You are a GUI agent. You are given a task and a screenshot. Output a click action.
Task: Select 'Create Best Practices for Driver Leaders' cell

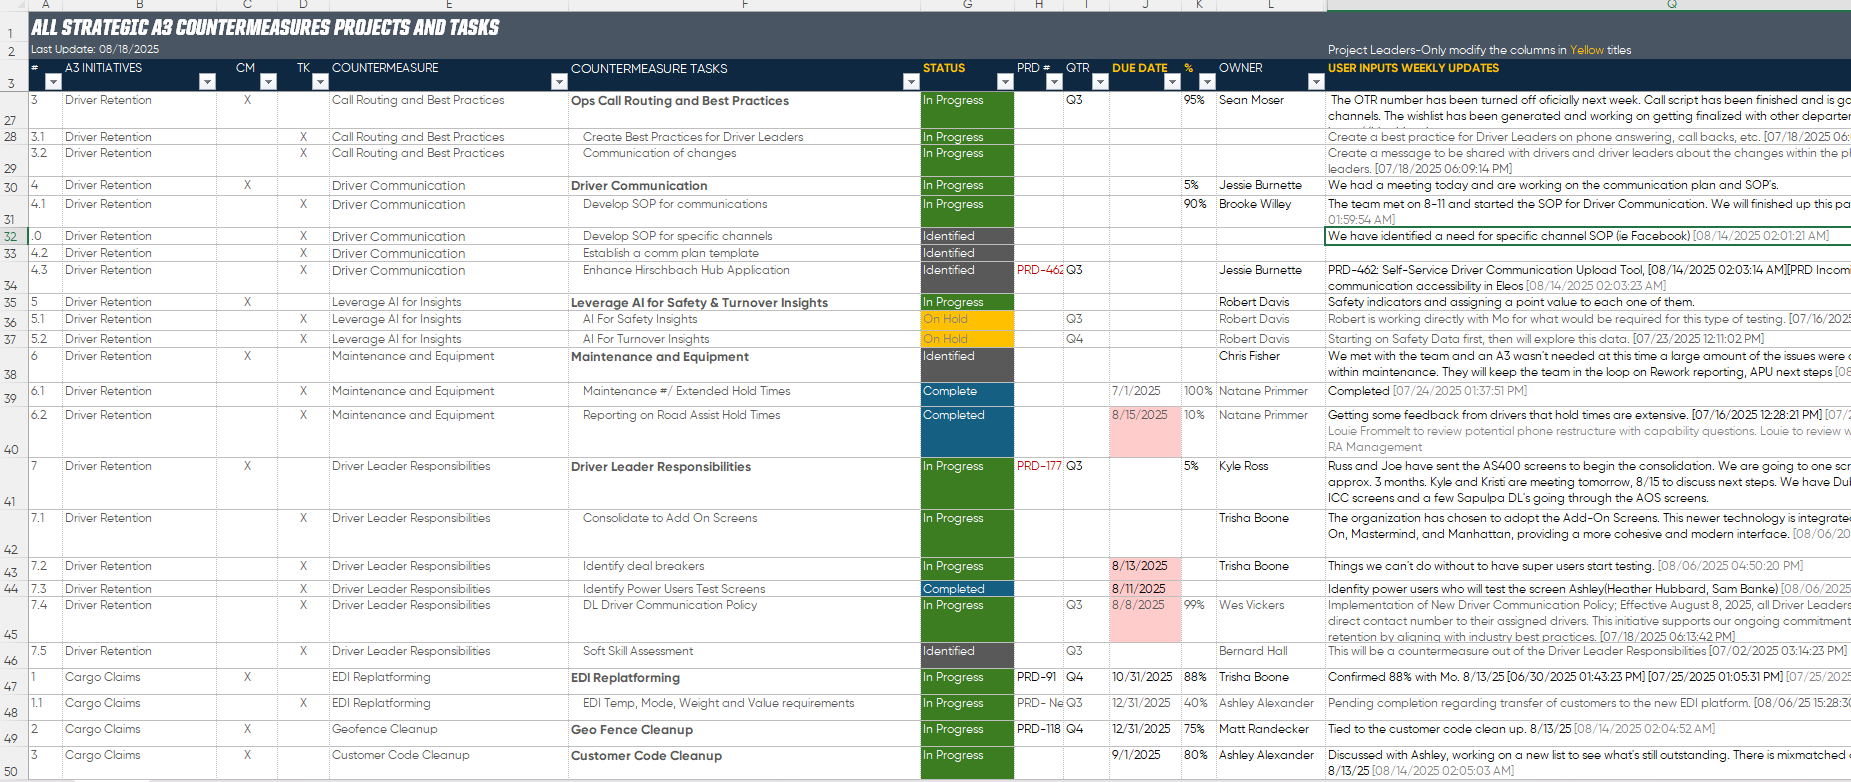pos(744,137)
